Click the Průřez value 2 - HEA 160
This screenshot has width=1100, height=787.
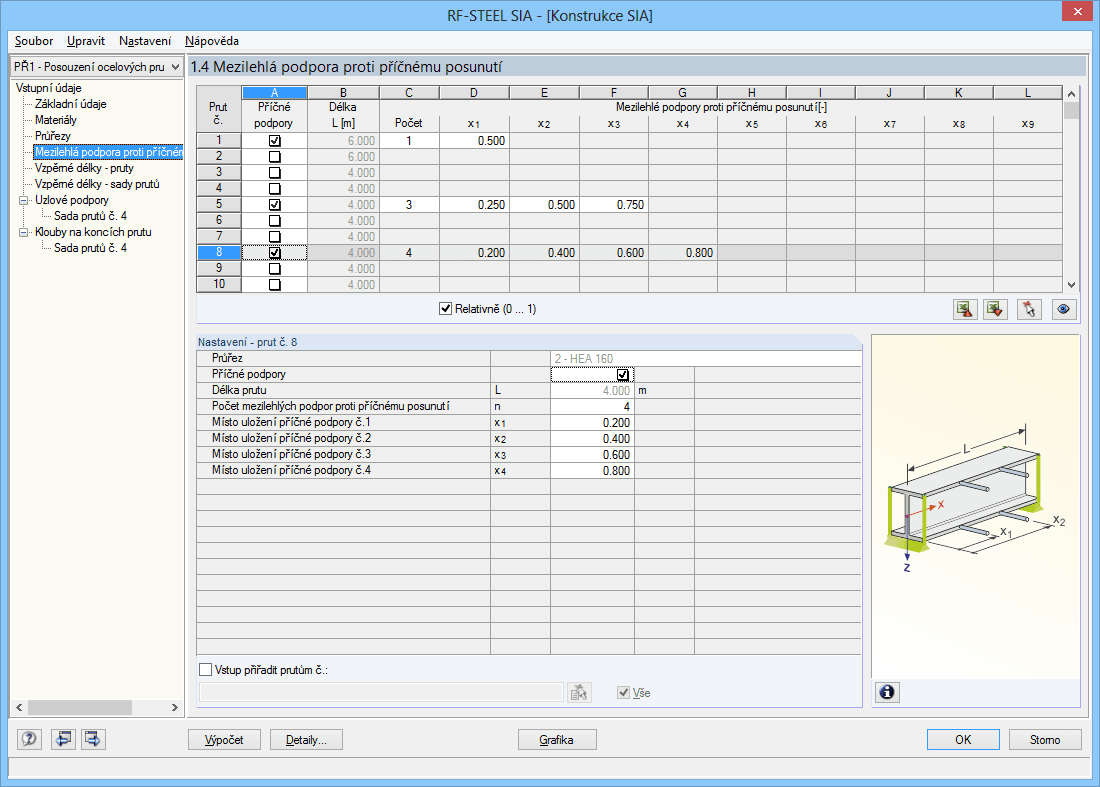[x=706, y=358]
